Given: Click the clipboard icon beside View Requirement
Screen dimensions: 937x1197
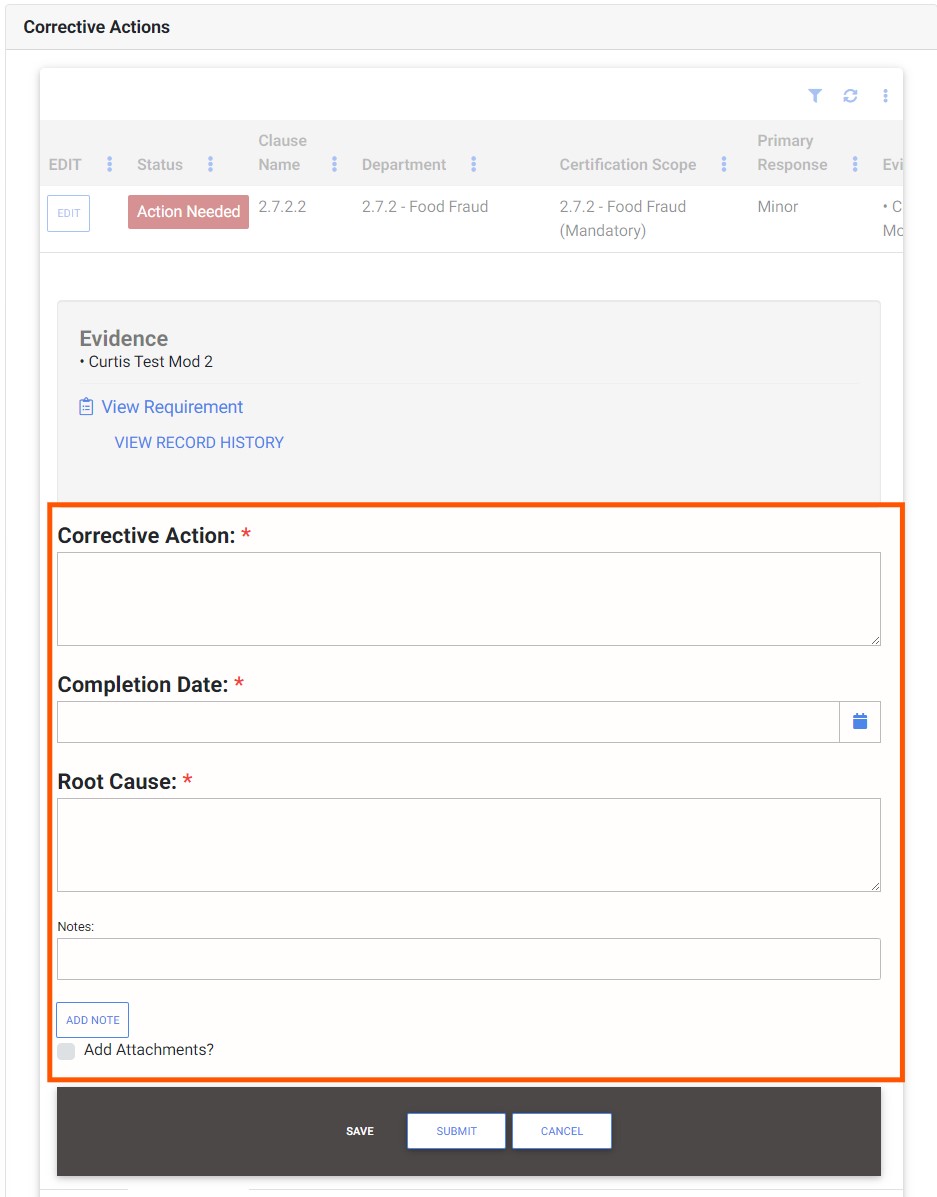Looking at the screenshot, I should [x=86, y=407].
